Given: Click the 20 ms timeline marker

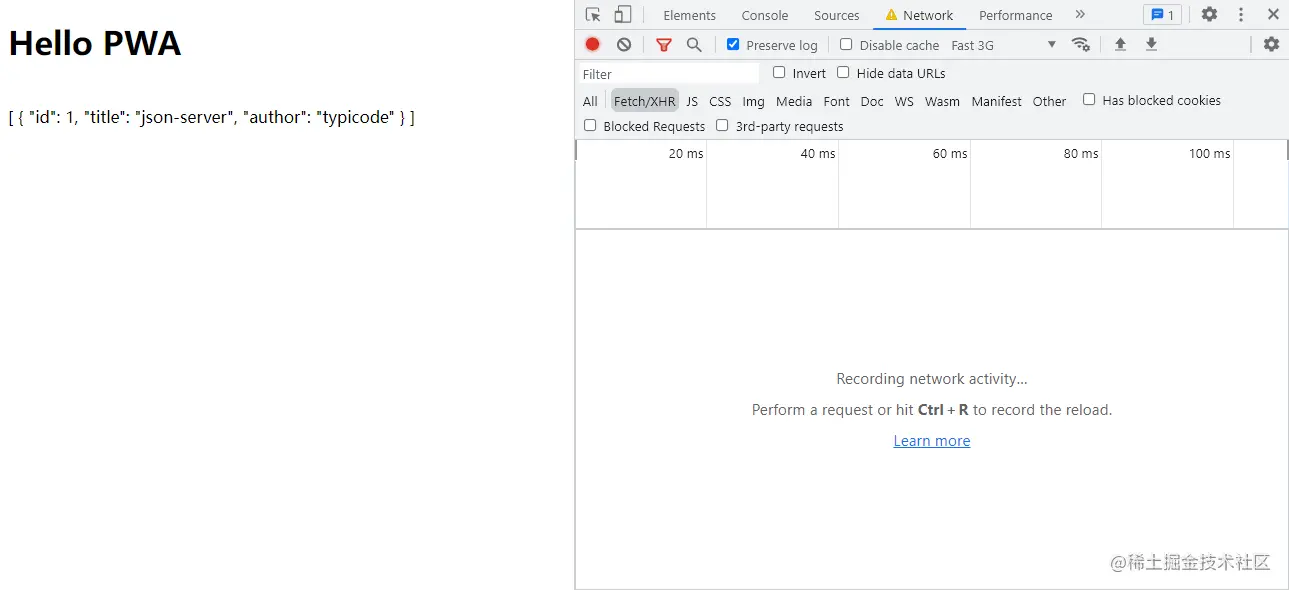Looking at the screenshot, I should click(686, 153).
